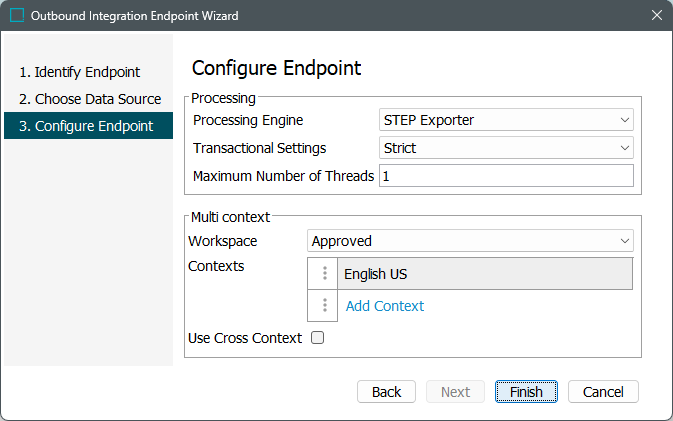673x421 pixels.
Task: Click the three-dot handle beside English US
Action: (325, 274)
